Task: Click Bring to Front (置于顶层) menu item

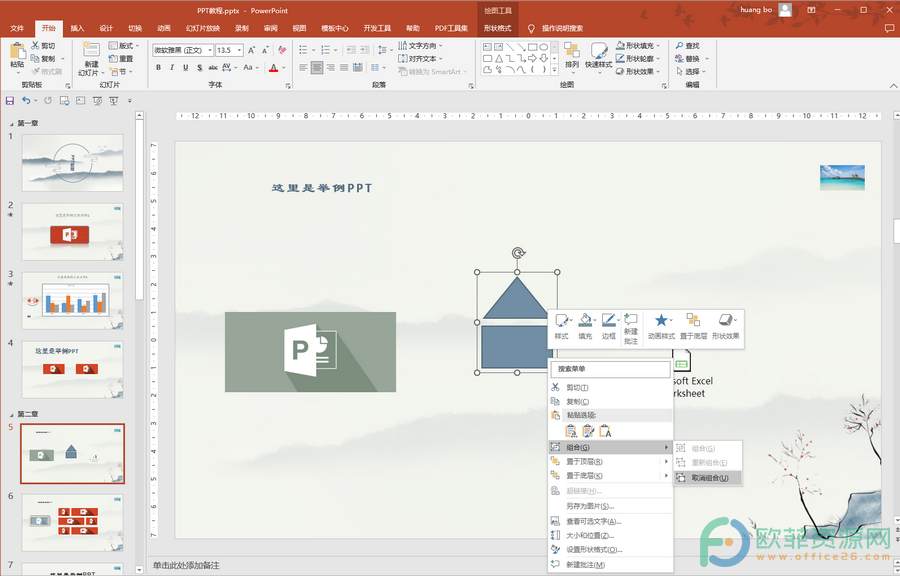Action: point(611,461)
